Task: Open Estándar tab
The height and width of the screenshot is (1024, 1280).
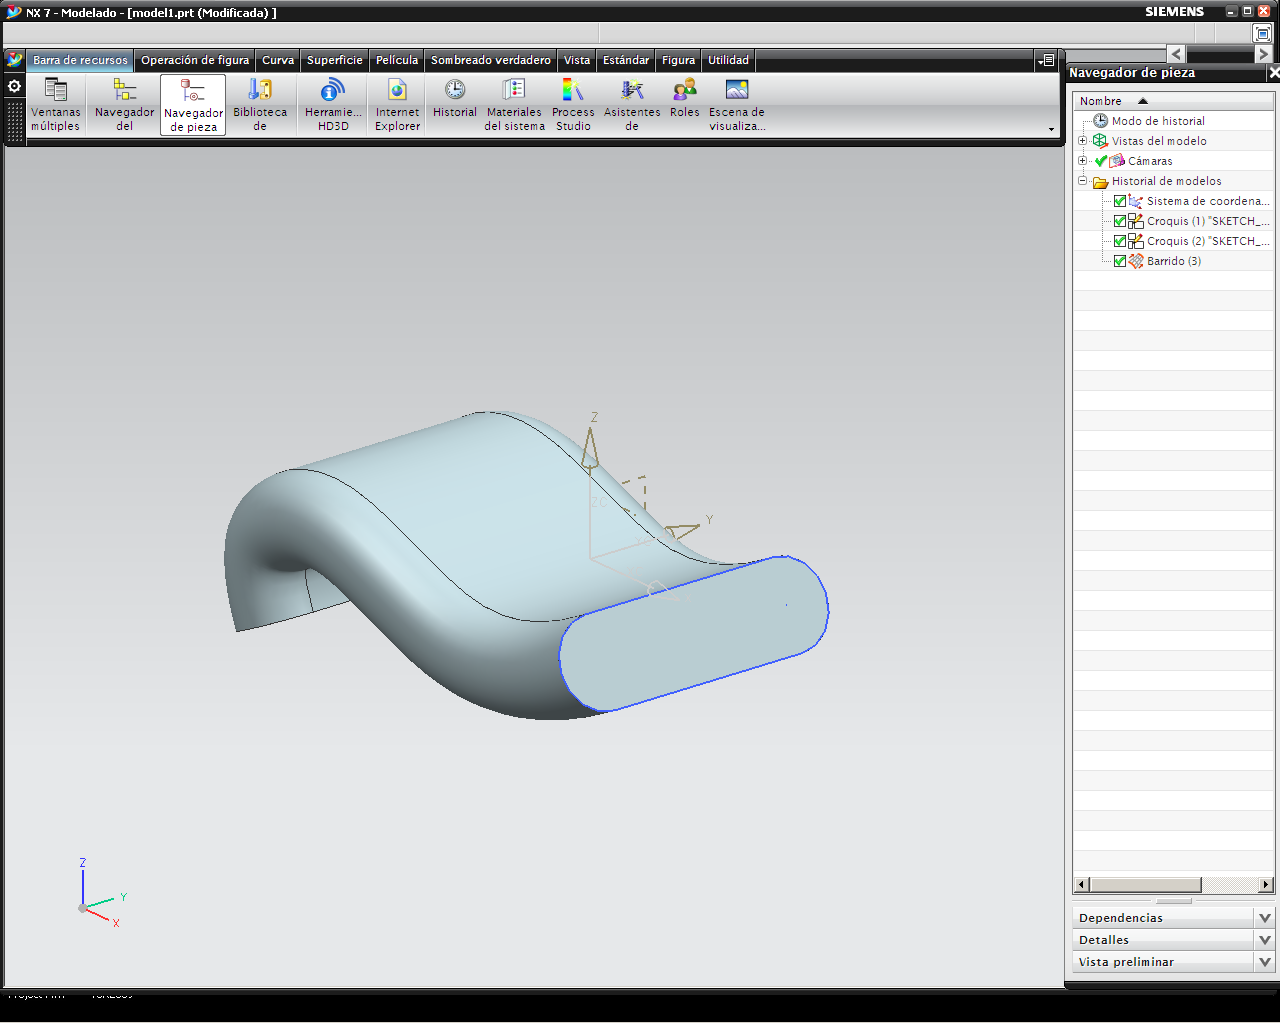Action: click(x=626, y=60)
